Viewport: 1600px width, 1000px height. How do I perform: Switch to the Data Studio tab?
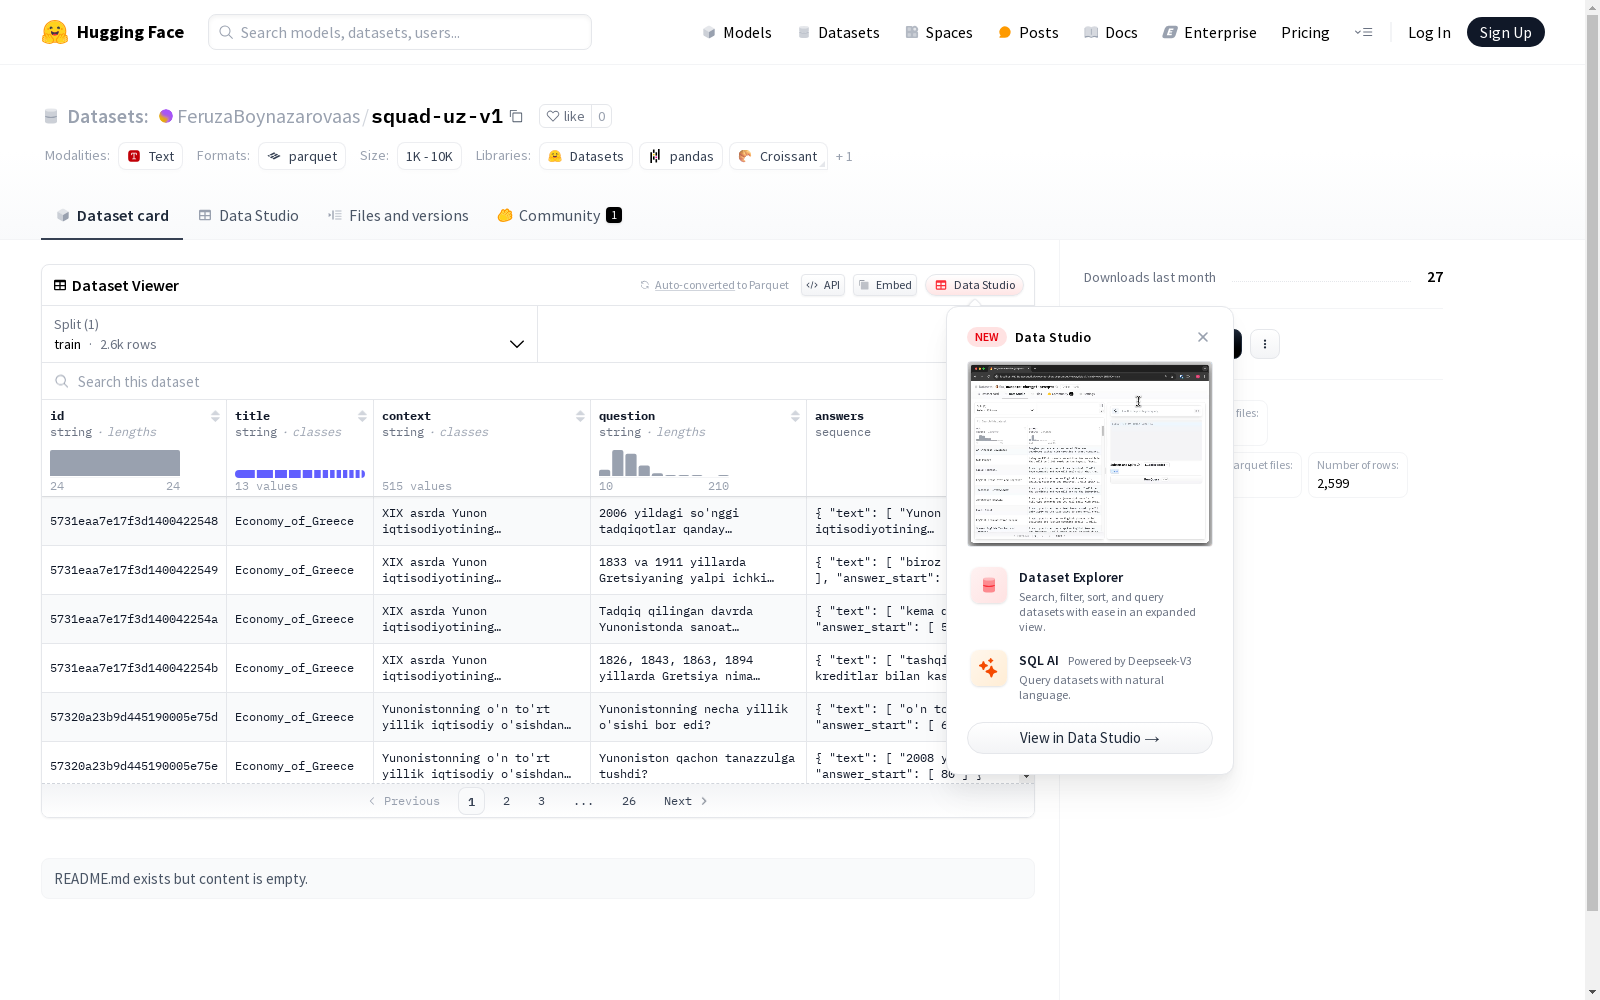(249, 216)
